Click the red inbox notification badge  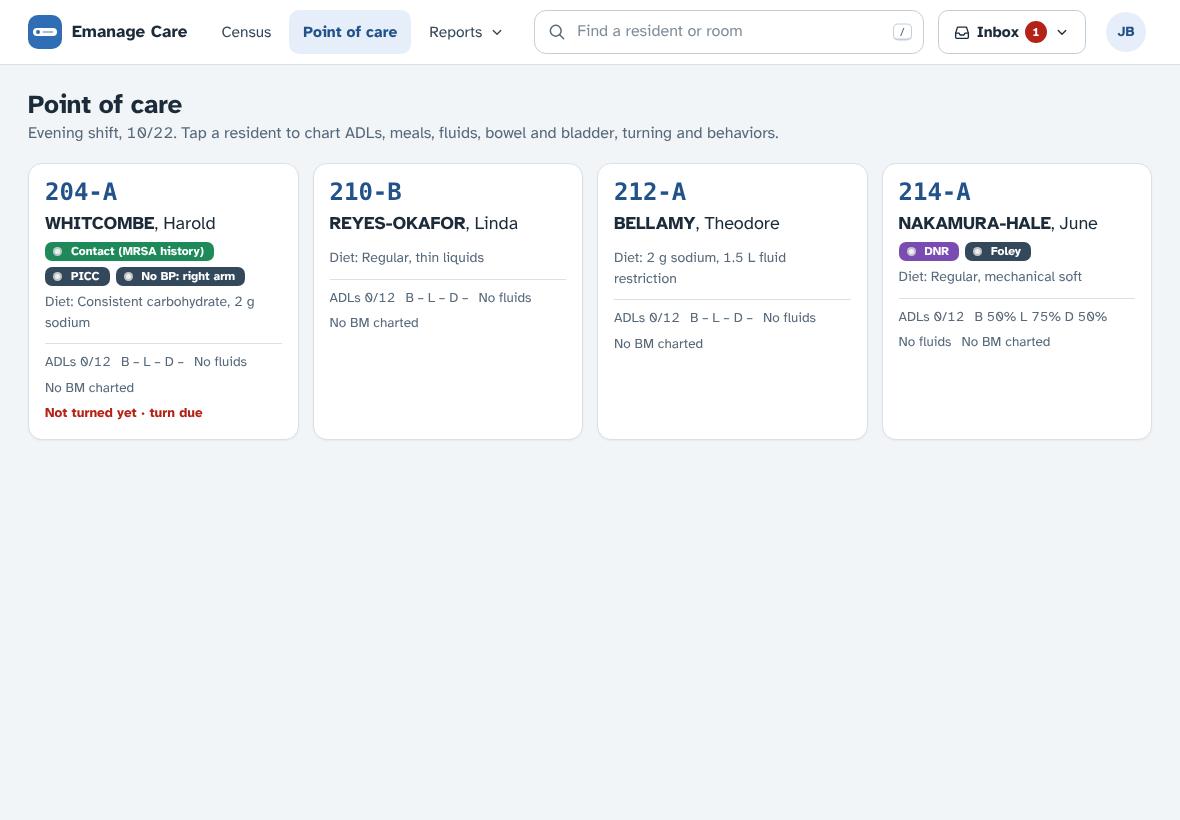(x=1036, y=32)
